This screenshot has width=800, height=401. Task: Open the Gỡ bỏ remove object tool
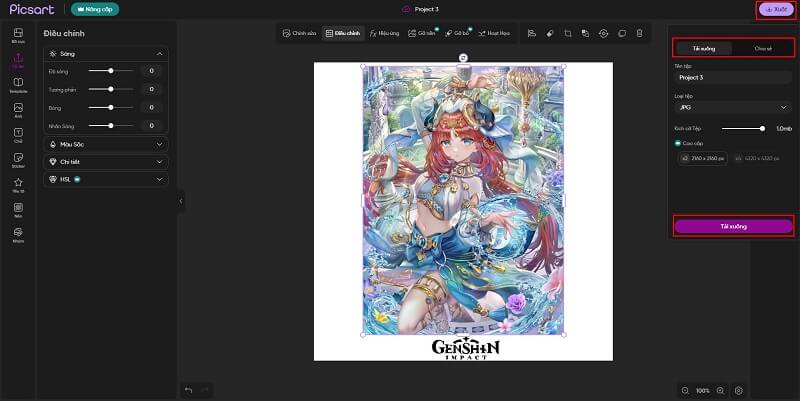pos(457,33)
